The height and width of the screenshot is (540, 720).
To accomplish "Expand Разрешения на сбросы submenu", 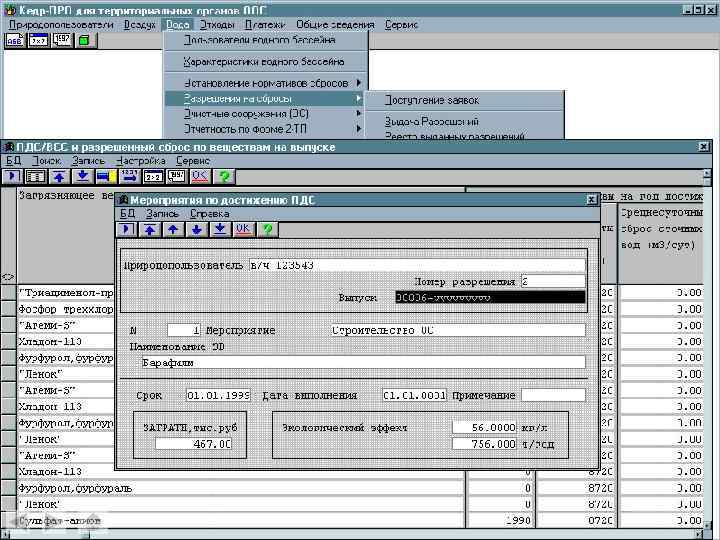I will coord(264,99).
